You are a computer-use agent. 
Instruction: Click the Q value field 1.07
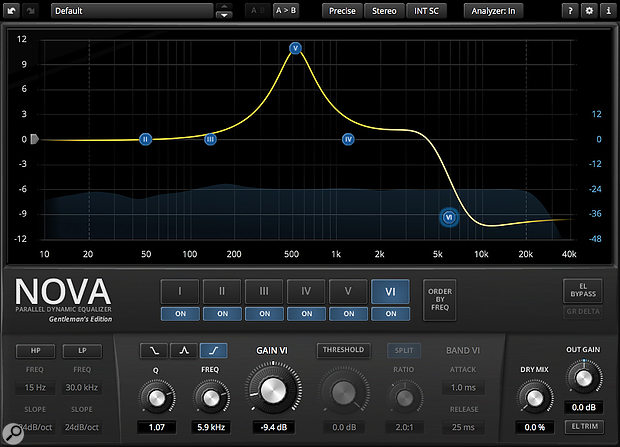click(157, 427)
